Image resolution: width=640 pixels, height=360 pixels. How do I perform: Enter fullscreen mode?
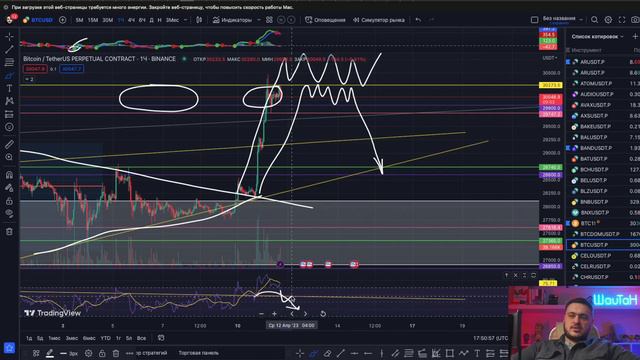tap(622, 20)
